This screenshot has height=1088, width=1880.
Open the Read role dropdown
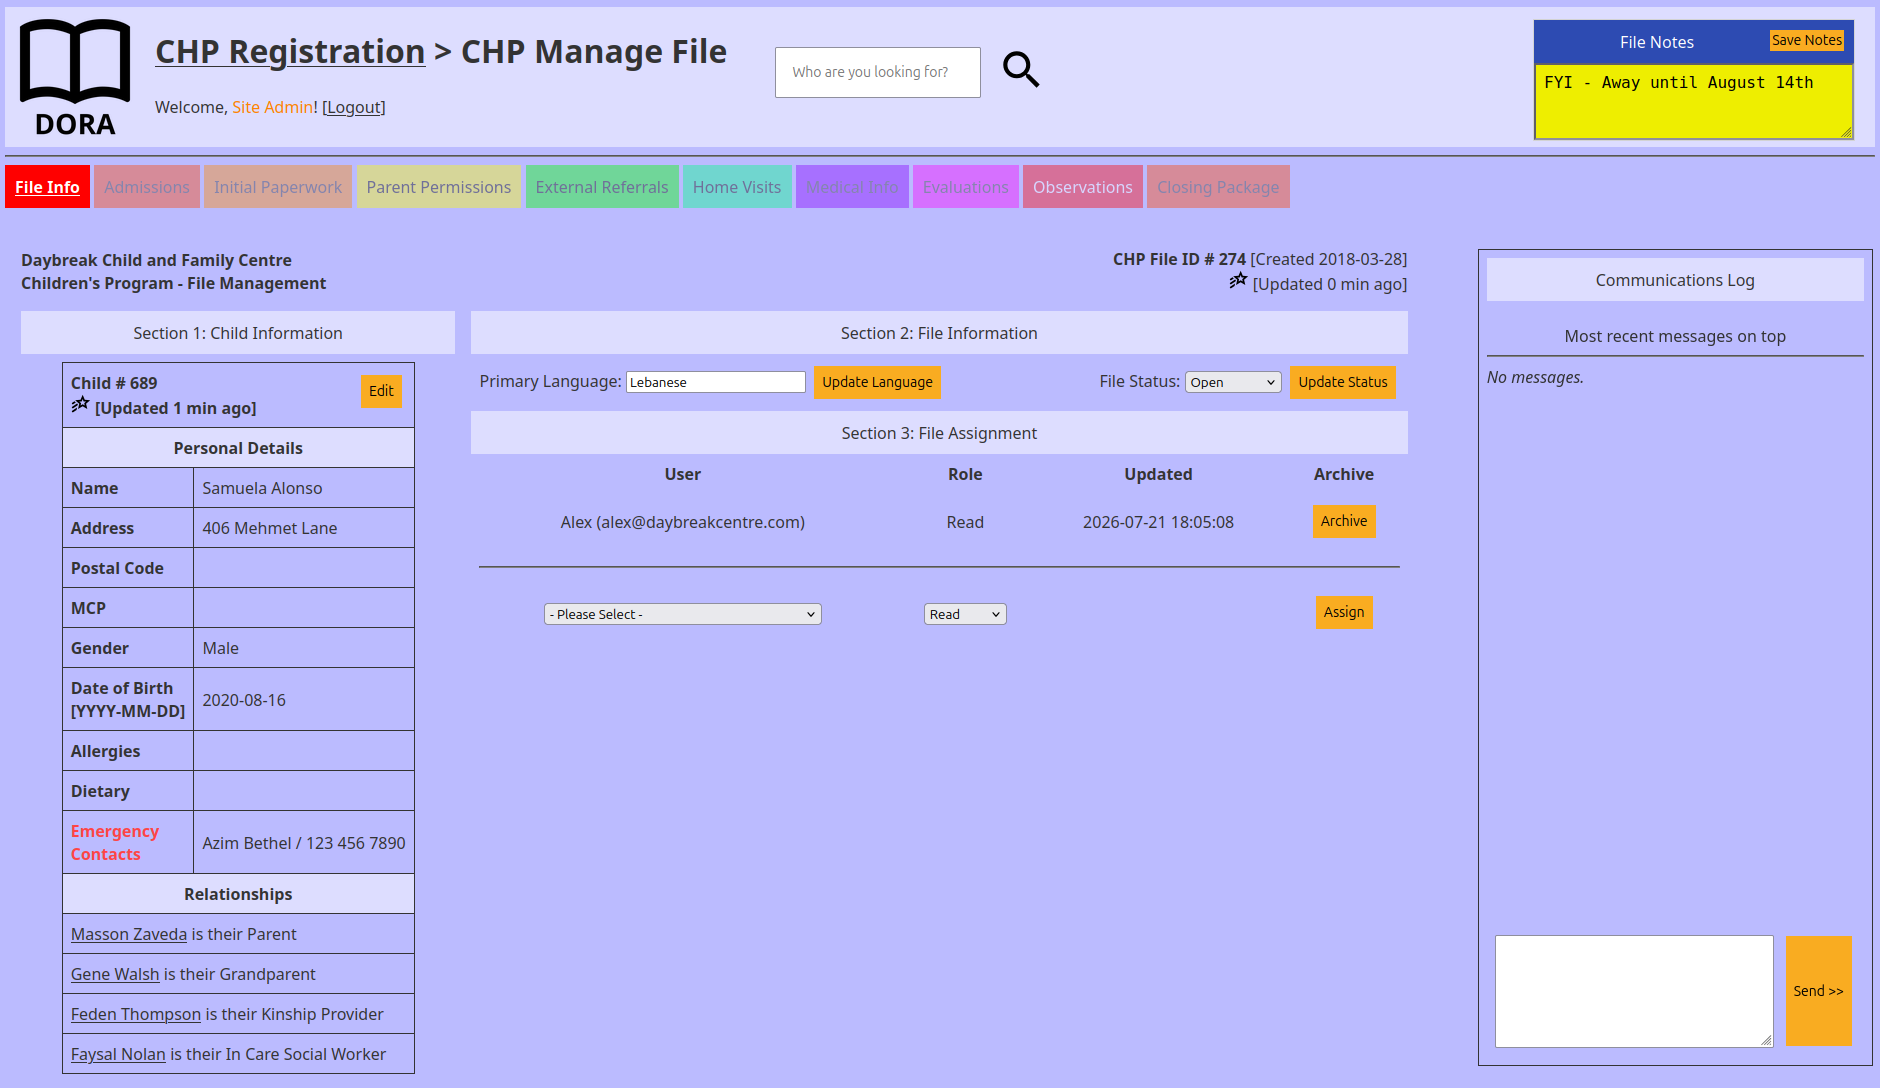(x=965, y=614)
